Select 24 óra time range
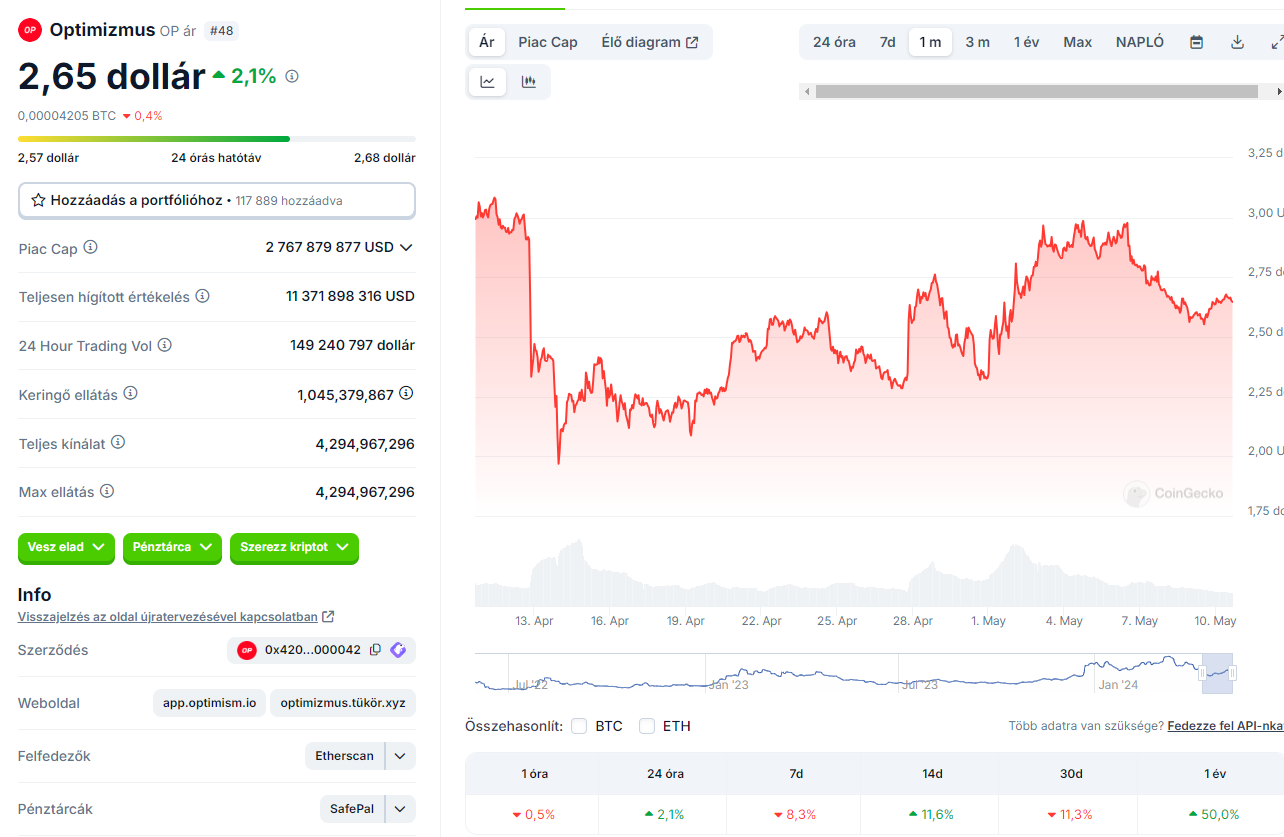 (834, 42)
